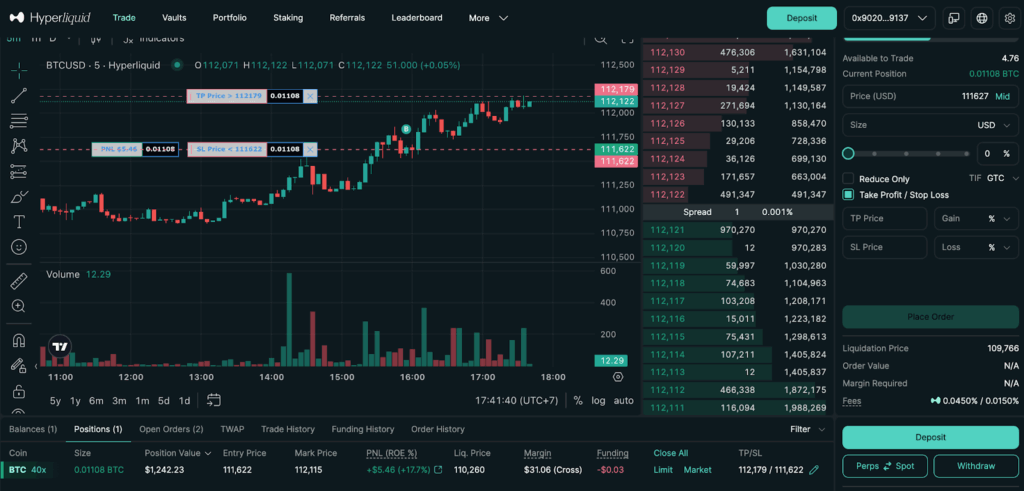Open the go-to-date calendar icon
1024x491 pixels.
(214, 401)
